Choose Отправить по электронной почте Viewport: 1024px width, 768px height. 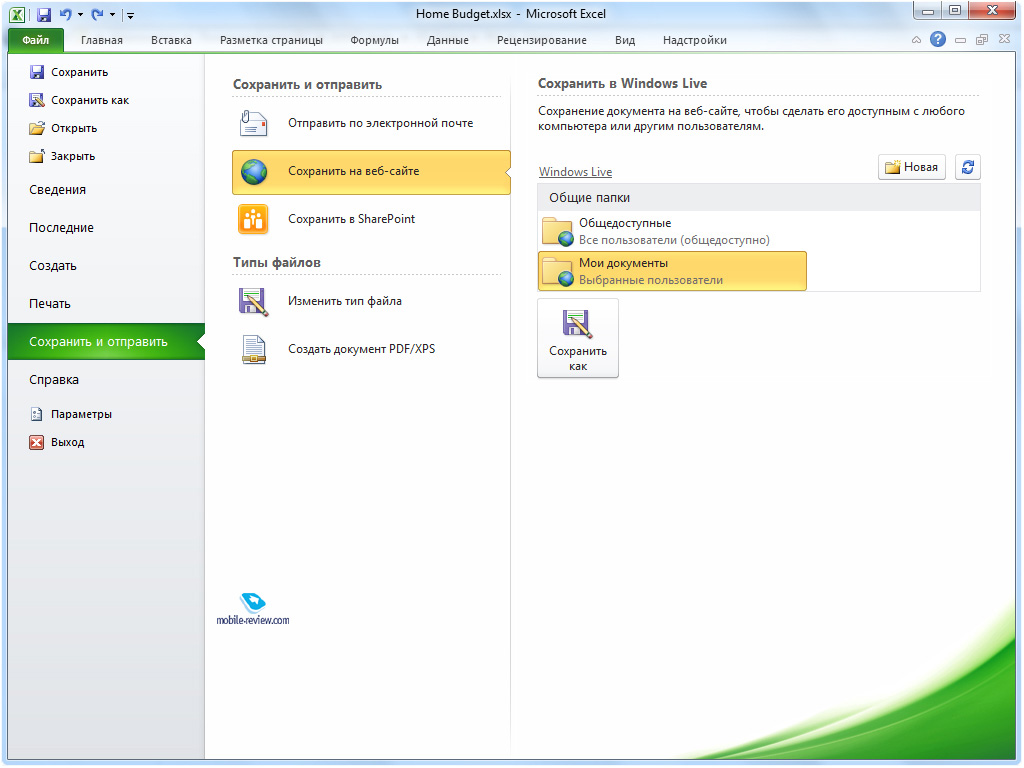click(x=371, y=123)
